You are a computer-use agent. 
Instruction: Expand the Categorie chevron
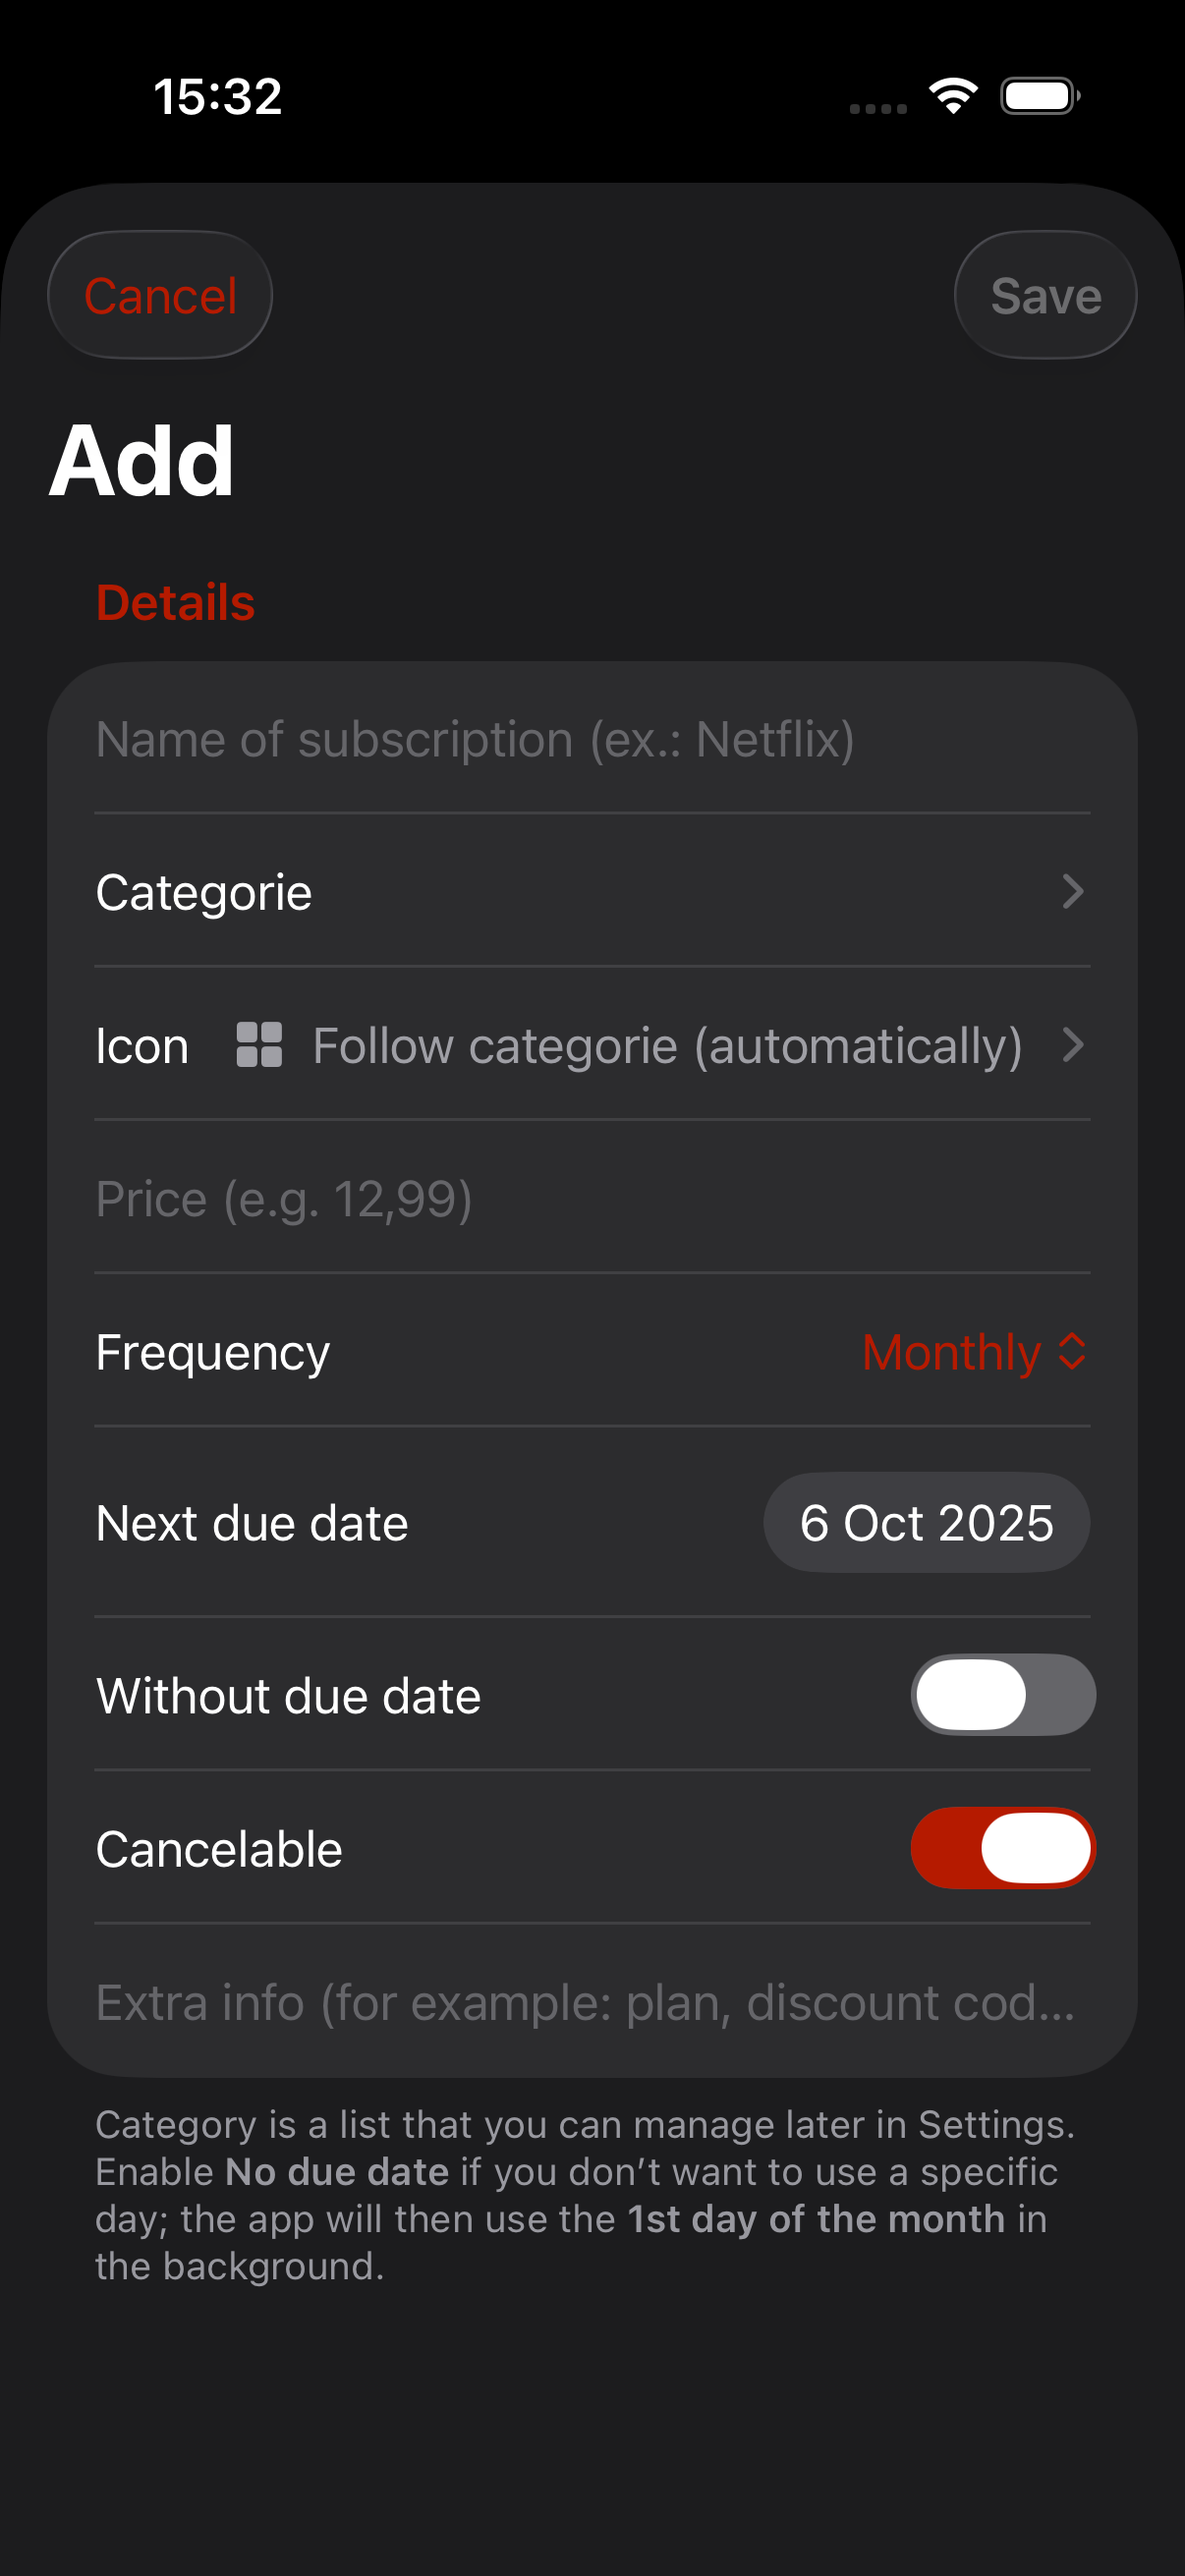coord(1072,892)
